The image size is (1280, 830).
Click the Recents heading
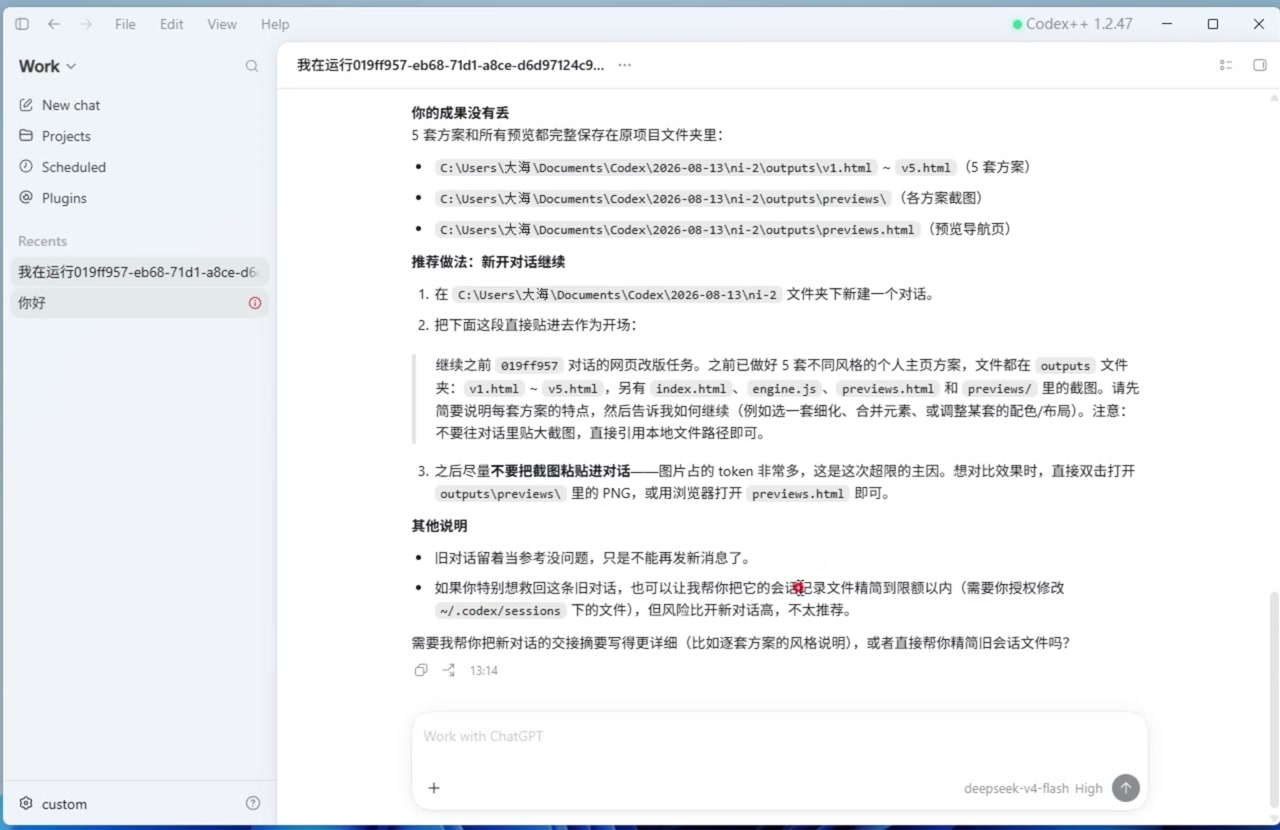click(42, 241)
